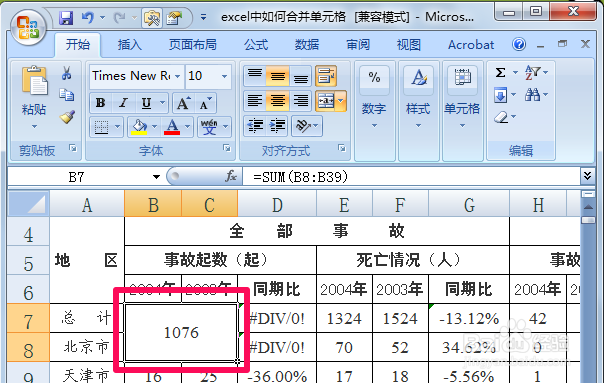Copy the selected cells
Viewport: 604px width, 383px height.
coord(66,94)
